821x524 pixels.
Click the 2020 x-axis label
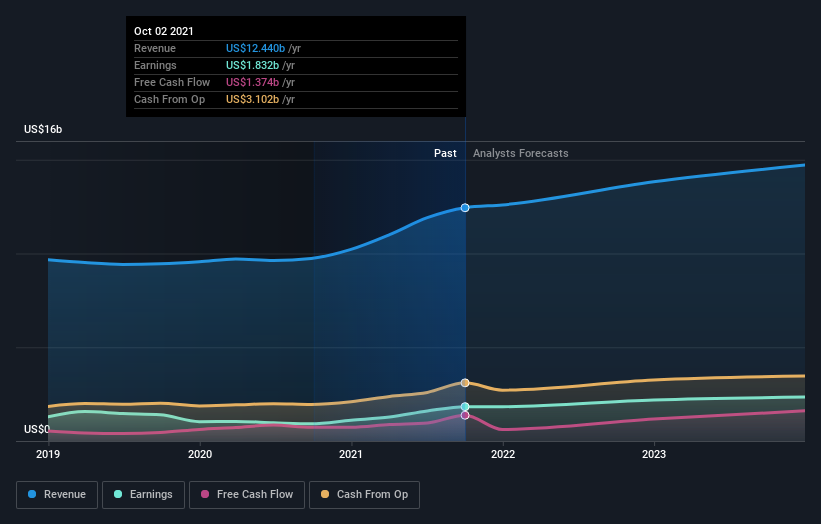(200, 454)
